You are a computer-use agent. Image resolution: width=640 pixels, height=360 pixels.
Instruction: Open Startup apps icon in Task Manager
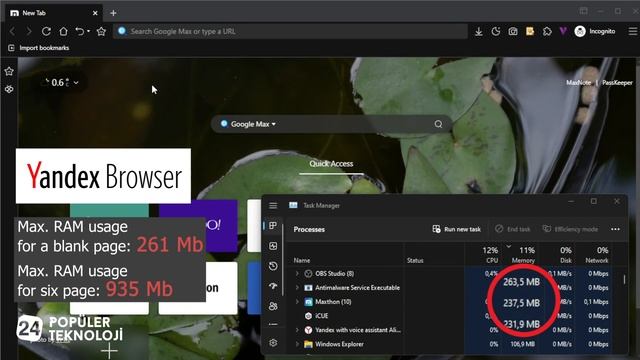click(273, 286)
